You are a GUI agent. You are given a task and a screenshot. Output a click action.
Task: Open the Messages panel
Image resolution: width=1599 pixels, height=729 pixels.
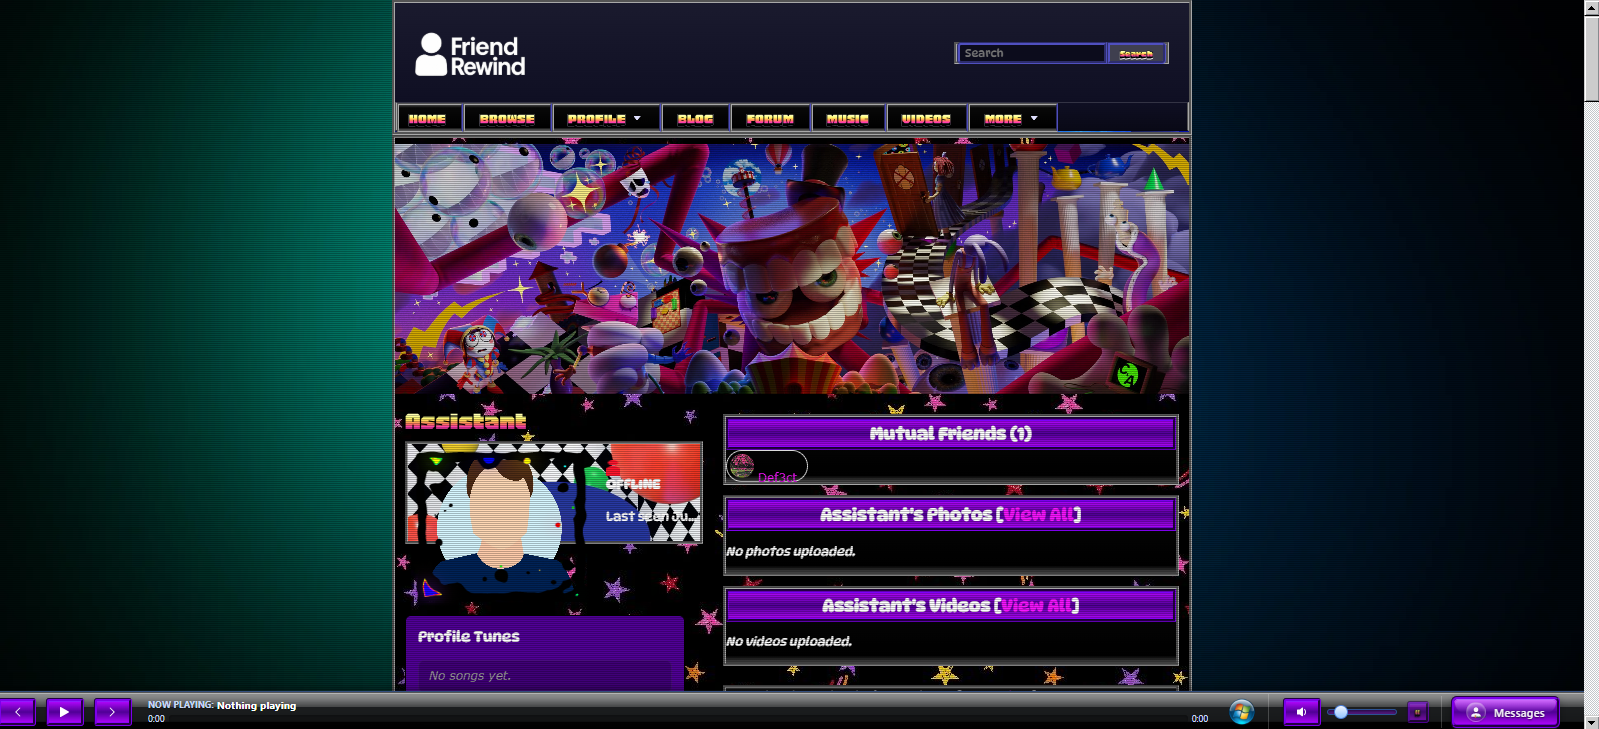[x=1505, y=712]
